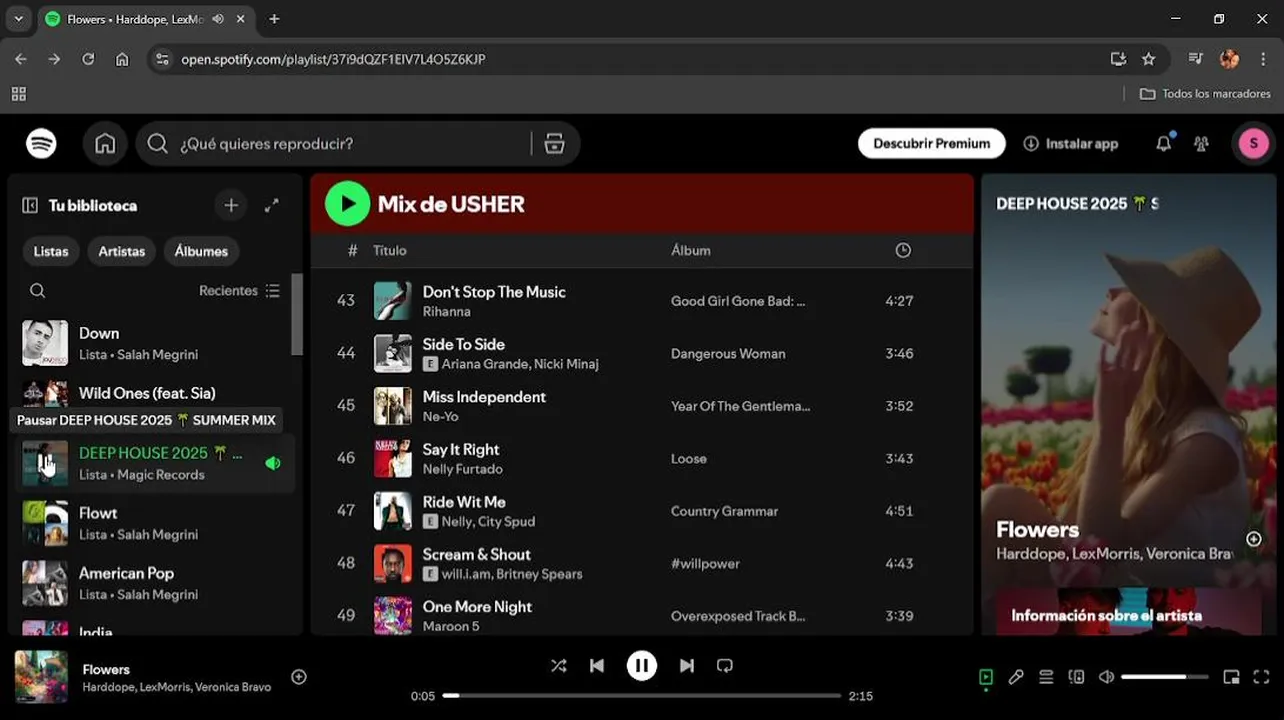This screenshot has height=720, width=1284.
Task: Open Country Grammar album link
Action: [724, 511]
